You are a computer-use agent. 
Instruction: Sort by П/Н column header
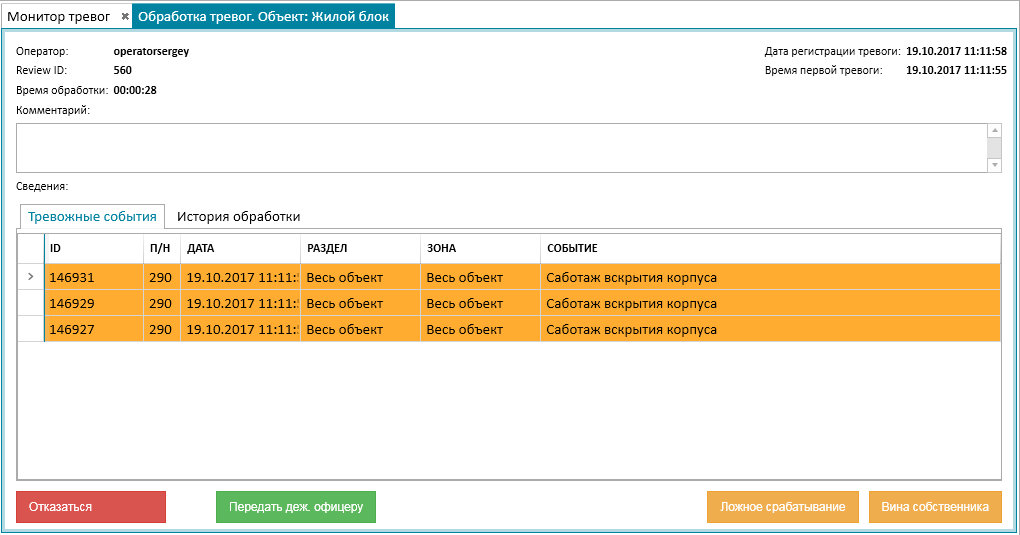[162, 249]
